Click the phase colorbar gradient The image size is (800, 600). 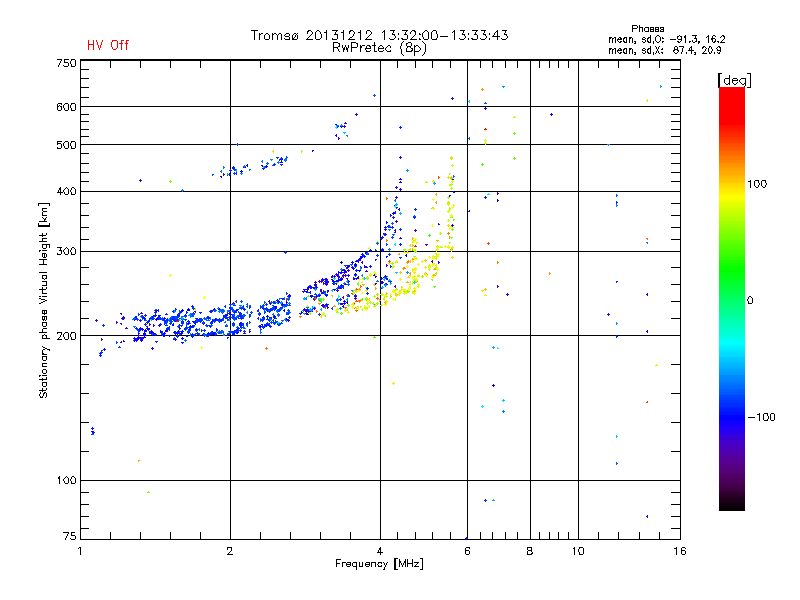(732, 298)
